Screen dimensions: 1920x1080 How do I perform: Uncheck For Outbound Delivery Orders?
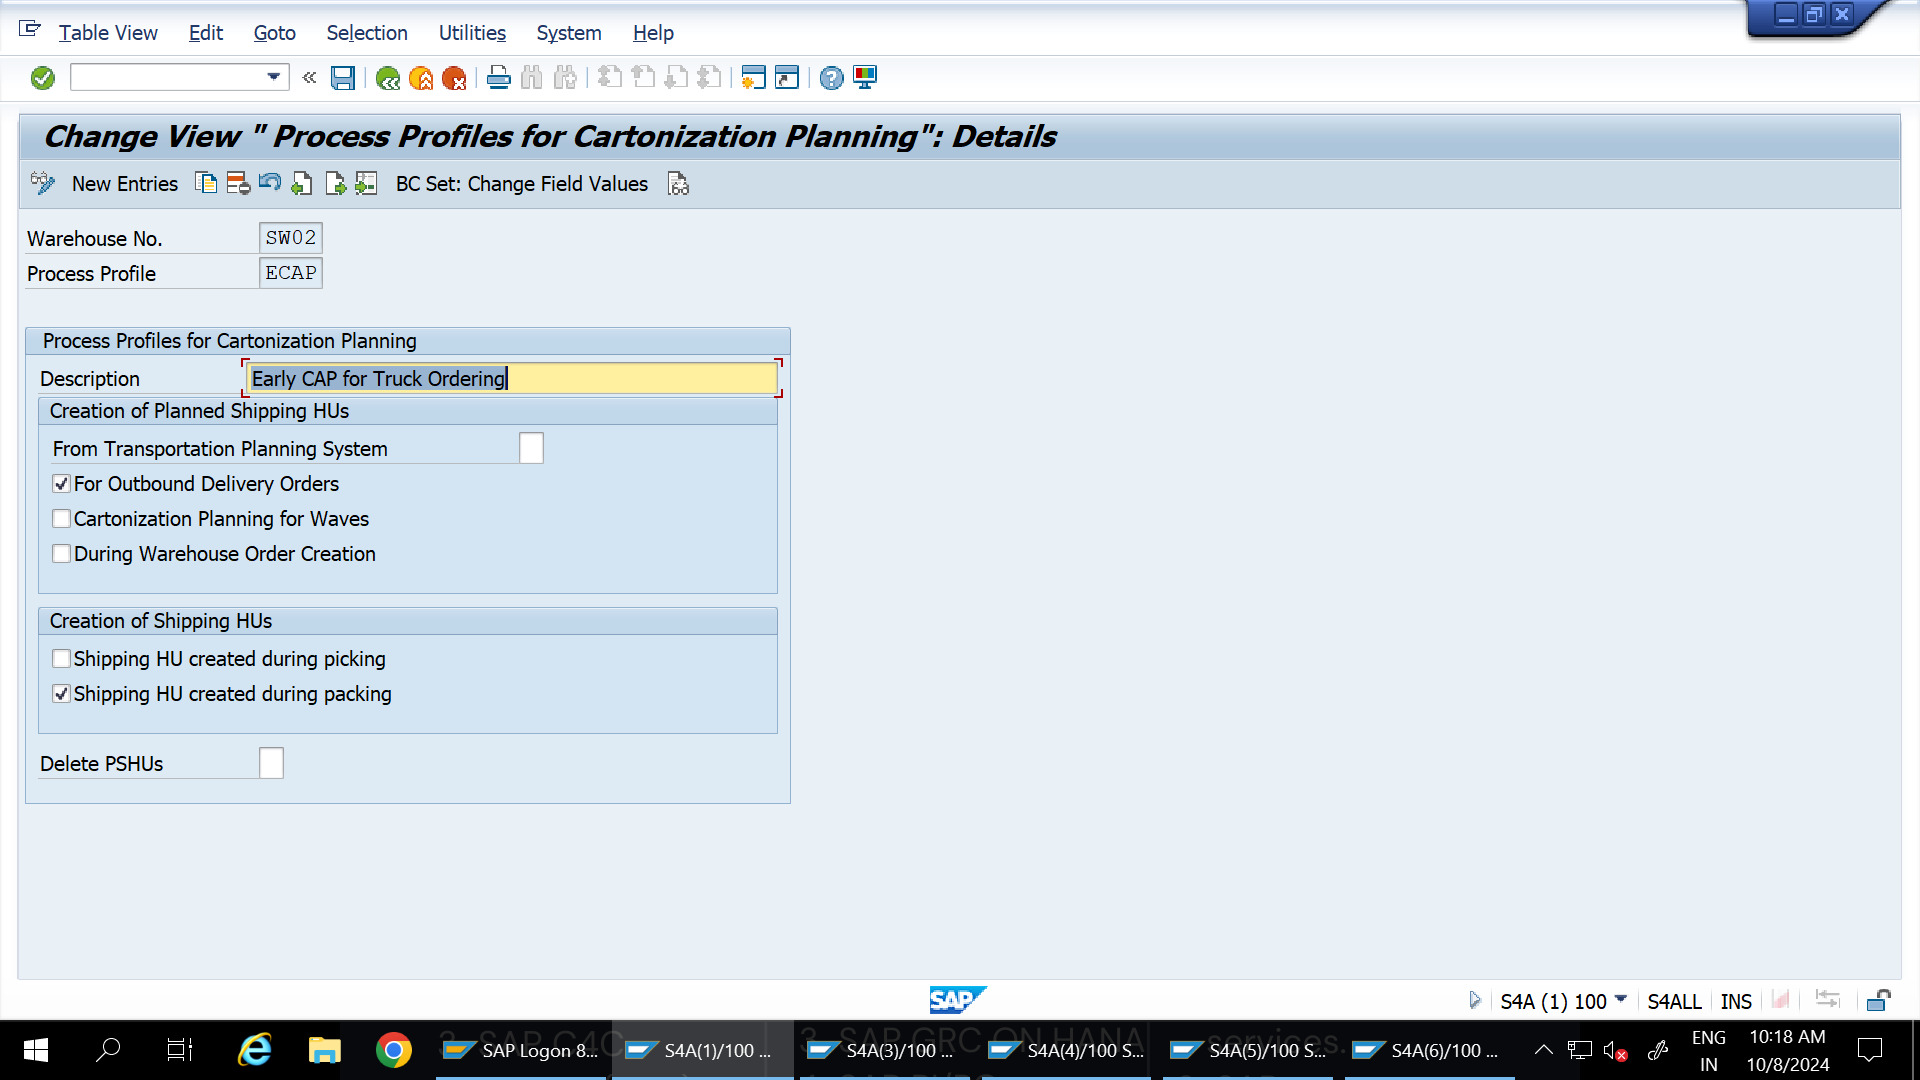[61, 483]
